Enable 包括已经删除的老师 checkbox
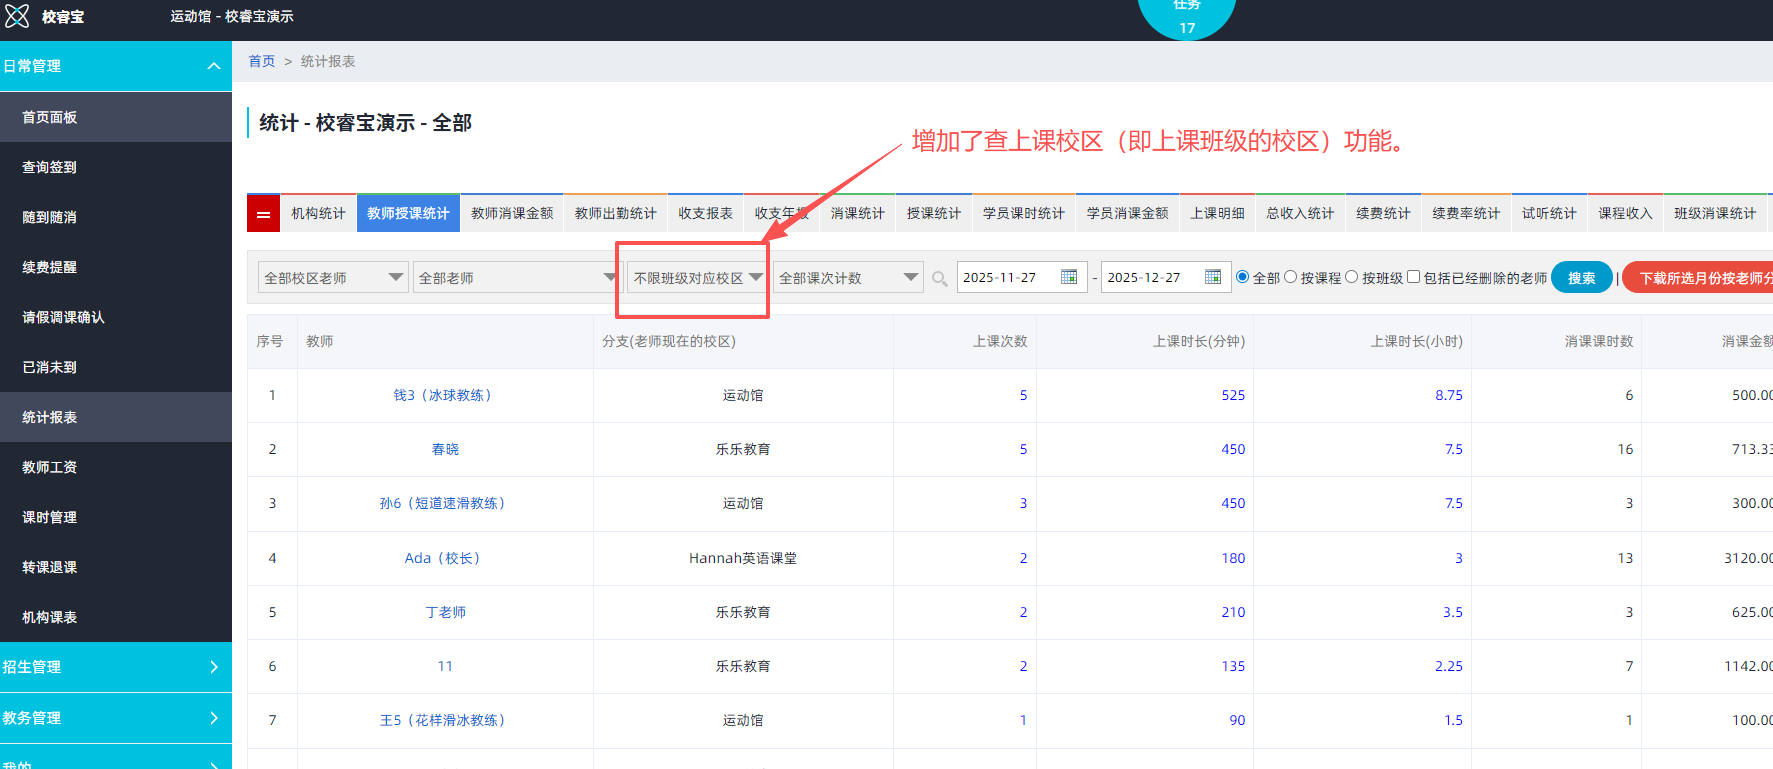 point(1414,277)
